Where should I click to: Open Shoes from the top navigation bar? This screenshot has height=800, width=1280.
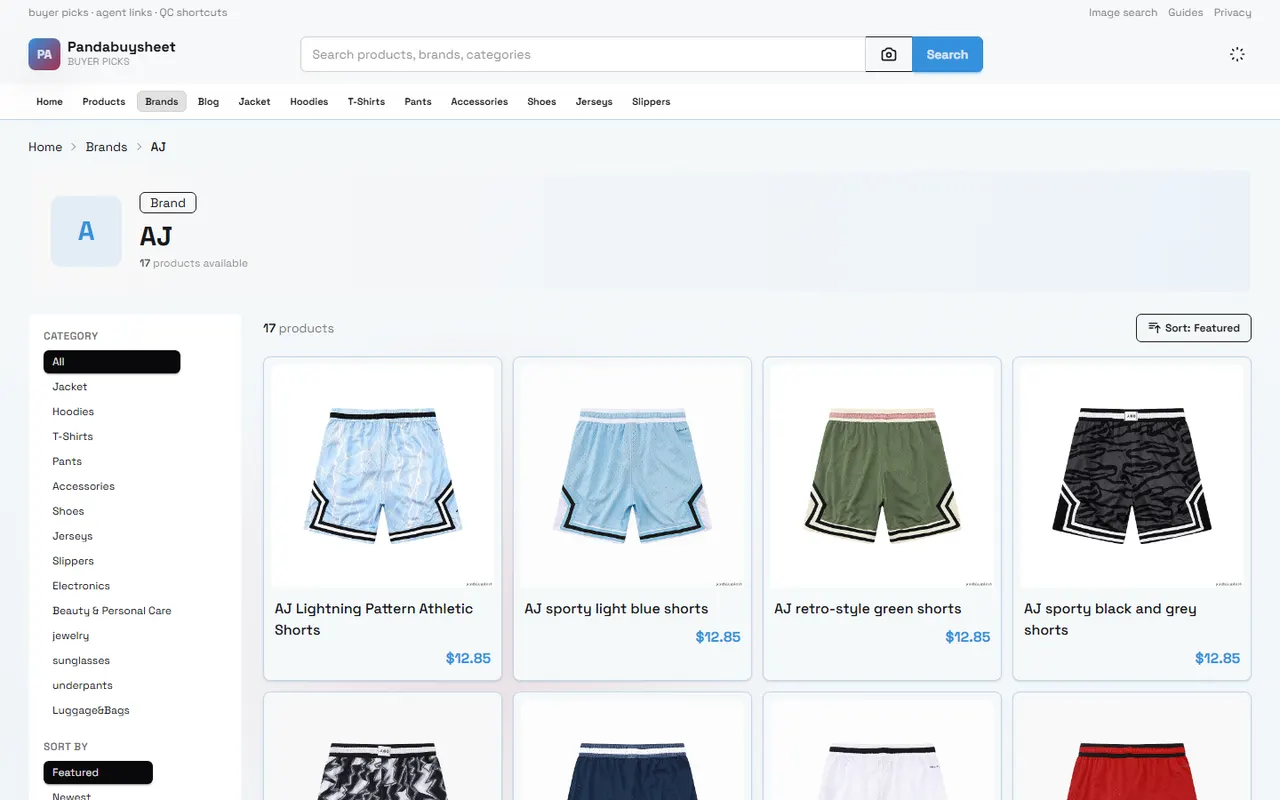[x=542, y=102]
